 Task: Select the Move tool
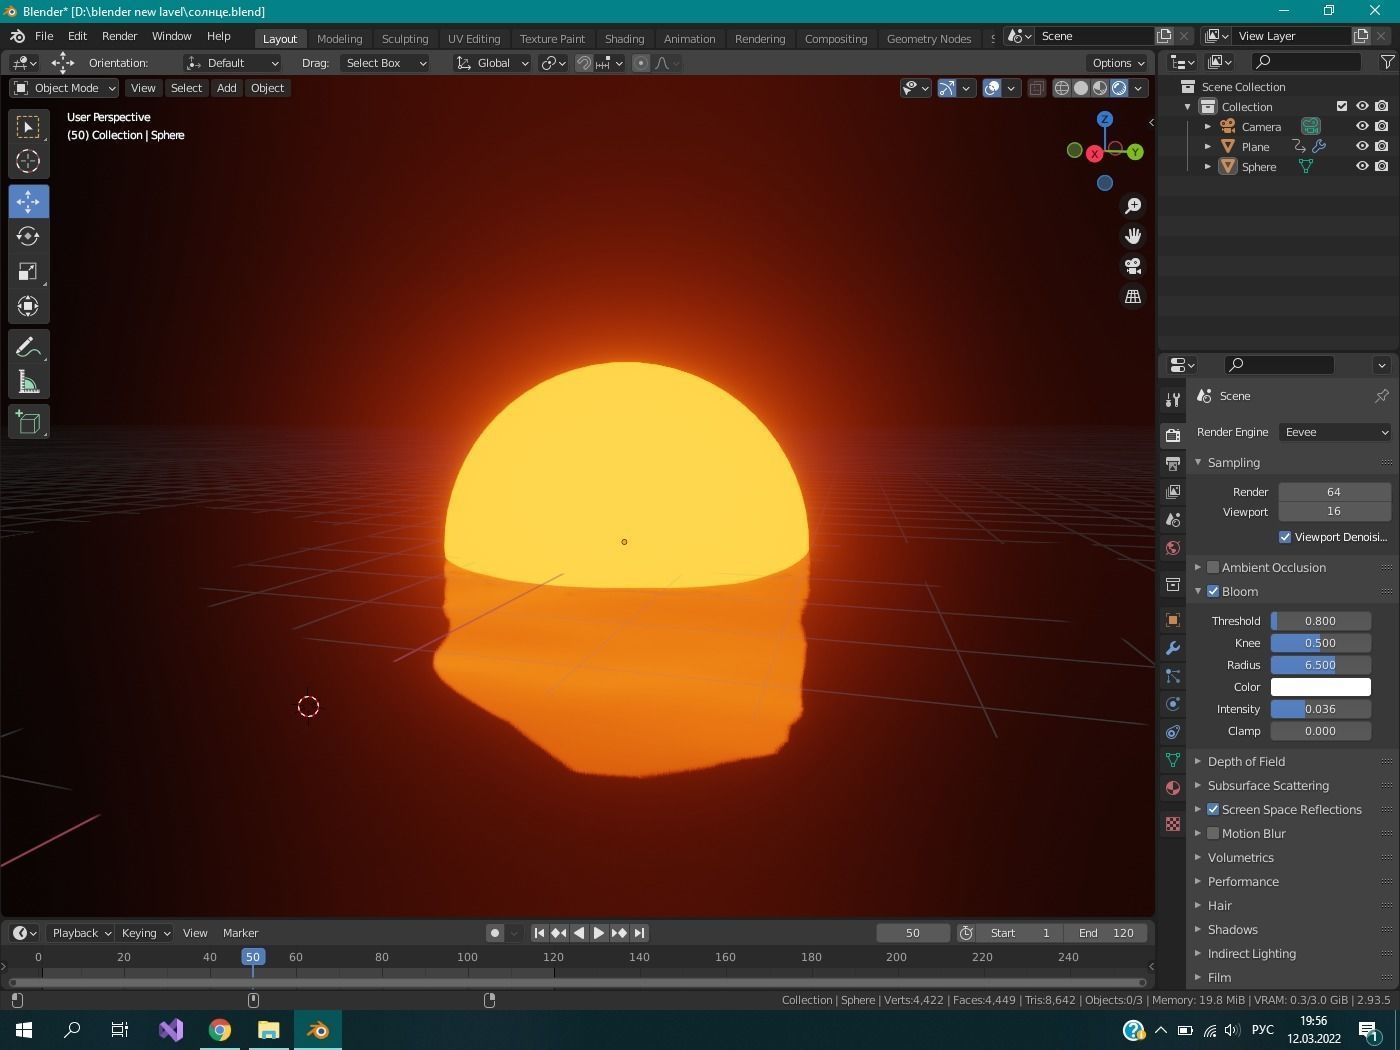(x=28, y=201)
